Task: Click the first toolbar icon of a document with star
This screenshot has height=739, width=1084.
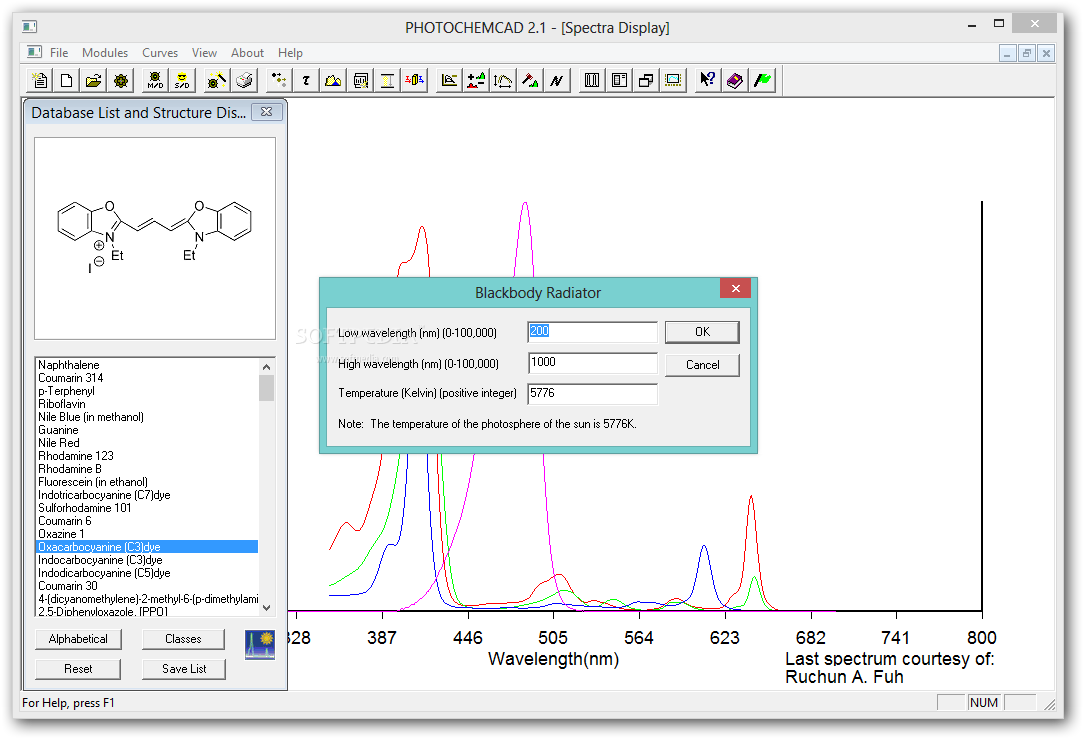Action: pyautogui.click(x=39, y=80)
